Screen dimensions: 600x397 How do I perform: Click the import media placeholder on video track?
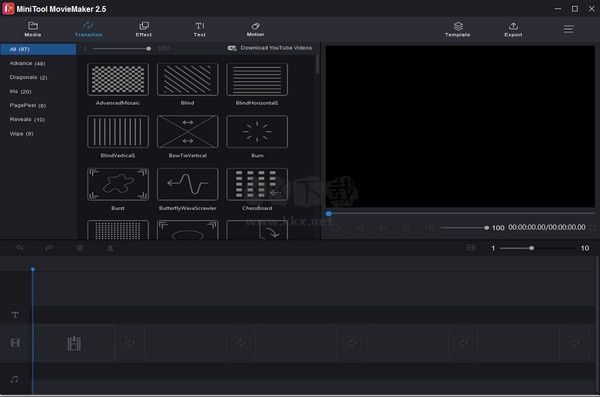[74, 343]
